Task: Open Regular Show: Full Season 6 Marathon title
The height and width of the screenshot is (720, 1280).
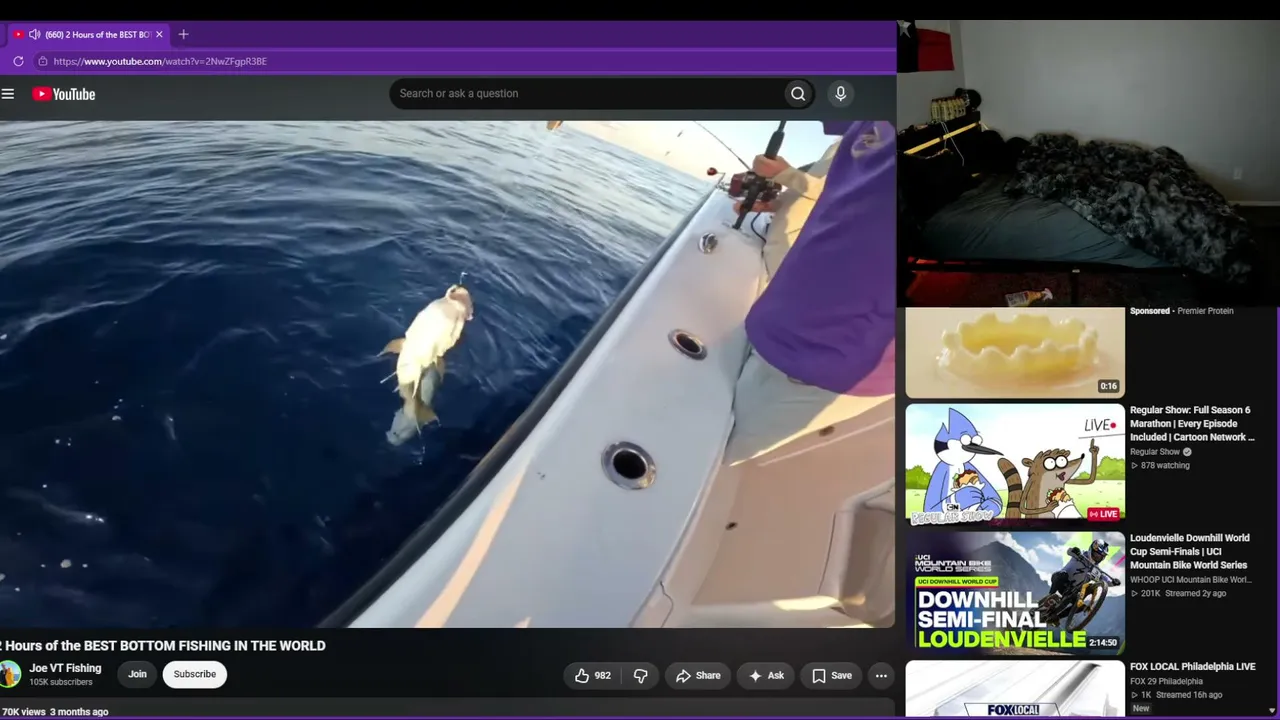Action: (x=1191, y=424)
